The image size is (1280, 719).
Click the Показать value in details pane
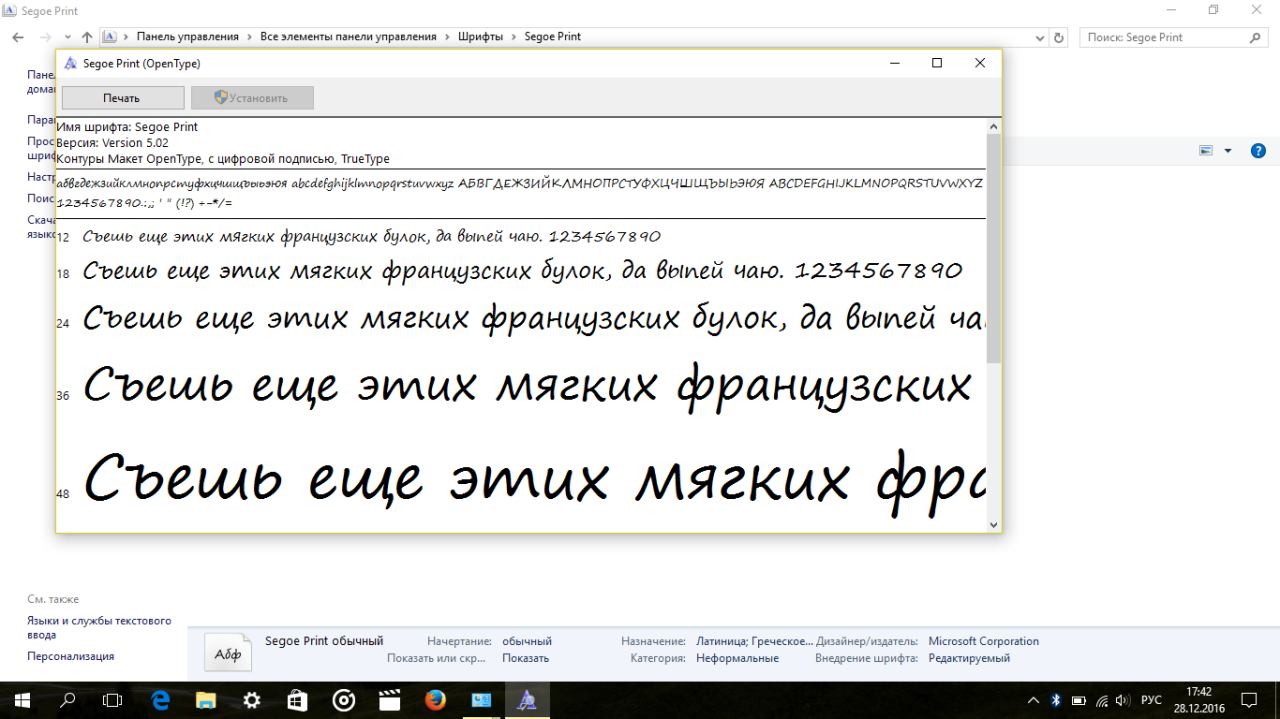point(525,658)
